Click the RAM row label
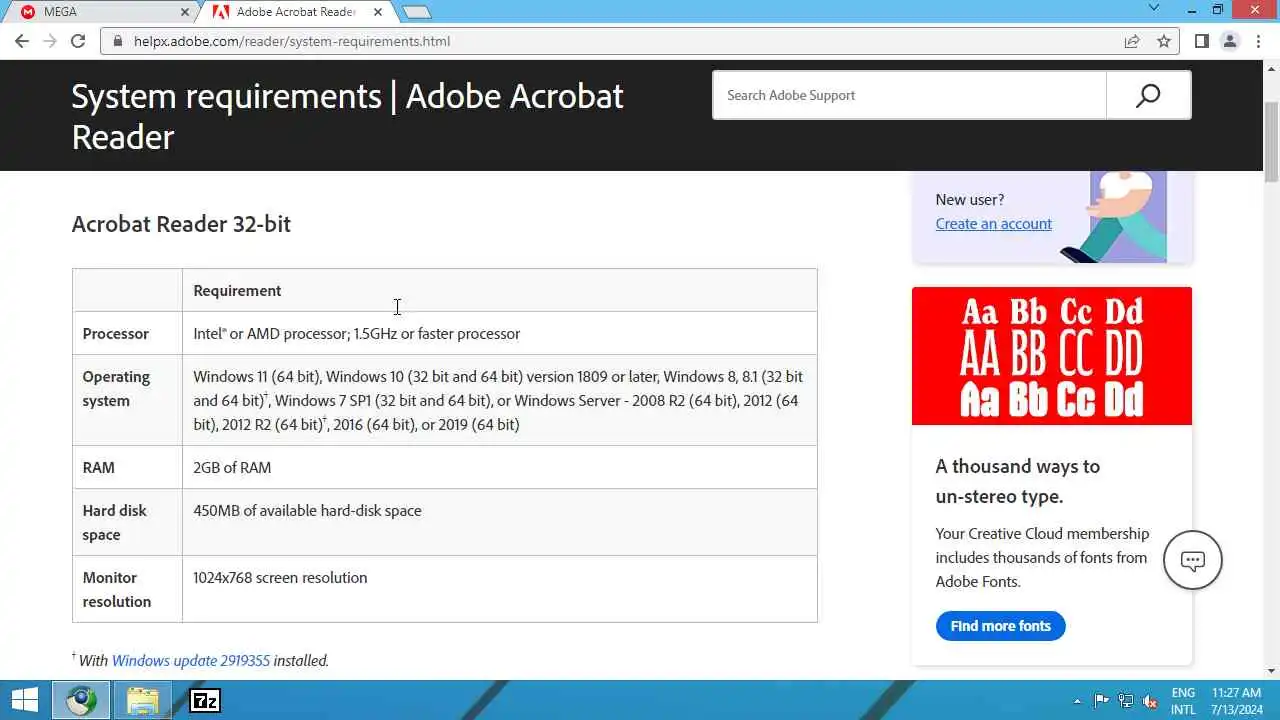 tap(99, 467)
